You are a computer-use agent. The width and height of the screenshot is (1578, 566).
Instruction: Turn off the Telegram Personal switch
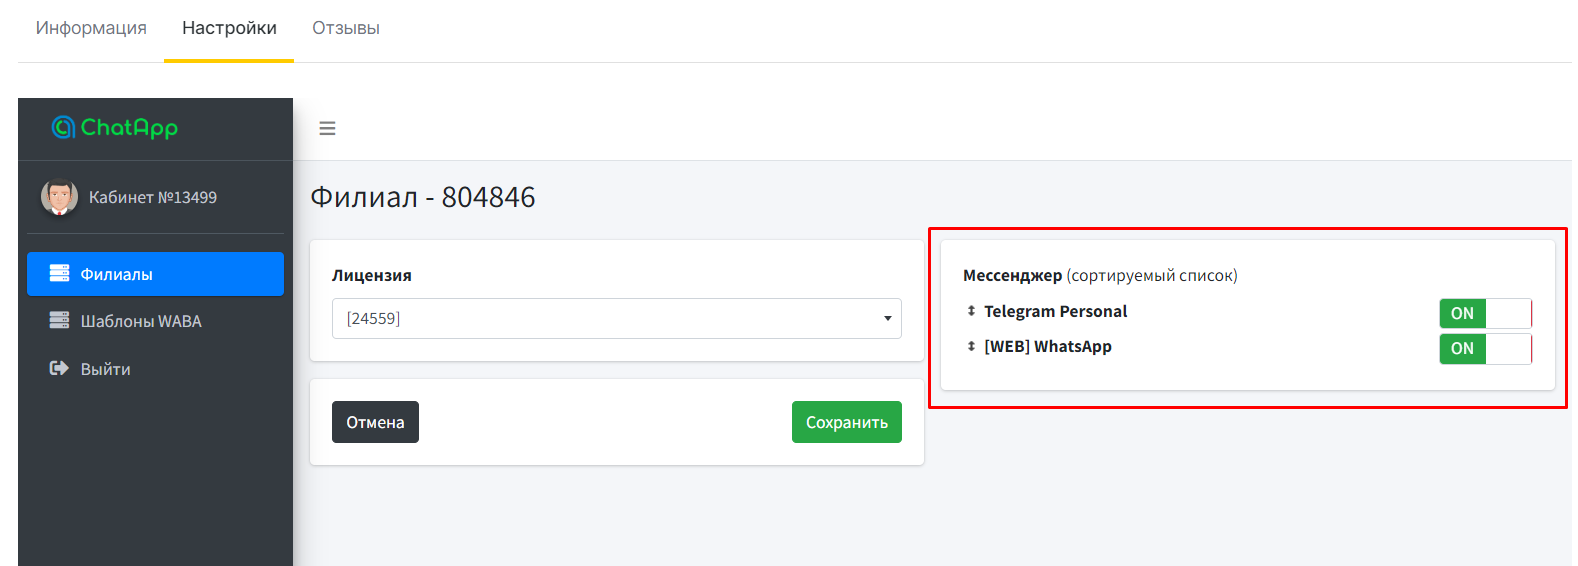pyautogui.click(x=1485, y=313)
